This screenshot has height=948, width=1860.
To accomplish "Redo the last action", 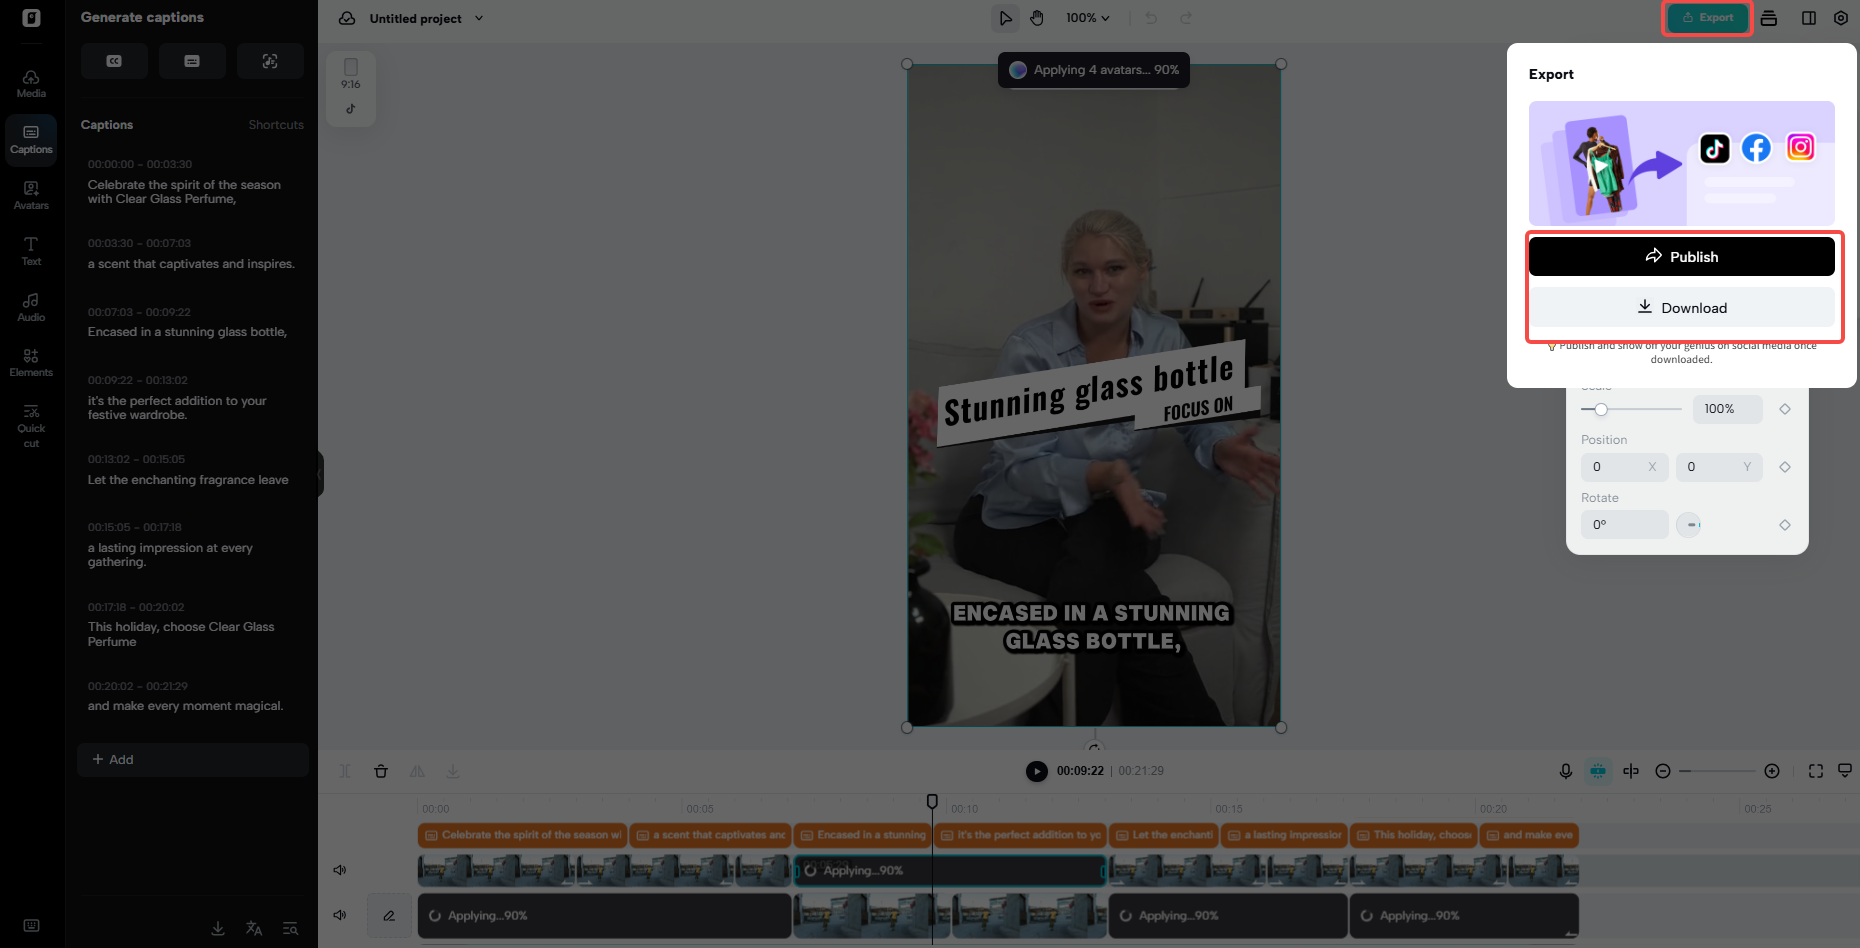I will (1186, 18).
